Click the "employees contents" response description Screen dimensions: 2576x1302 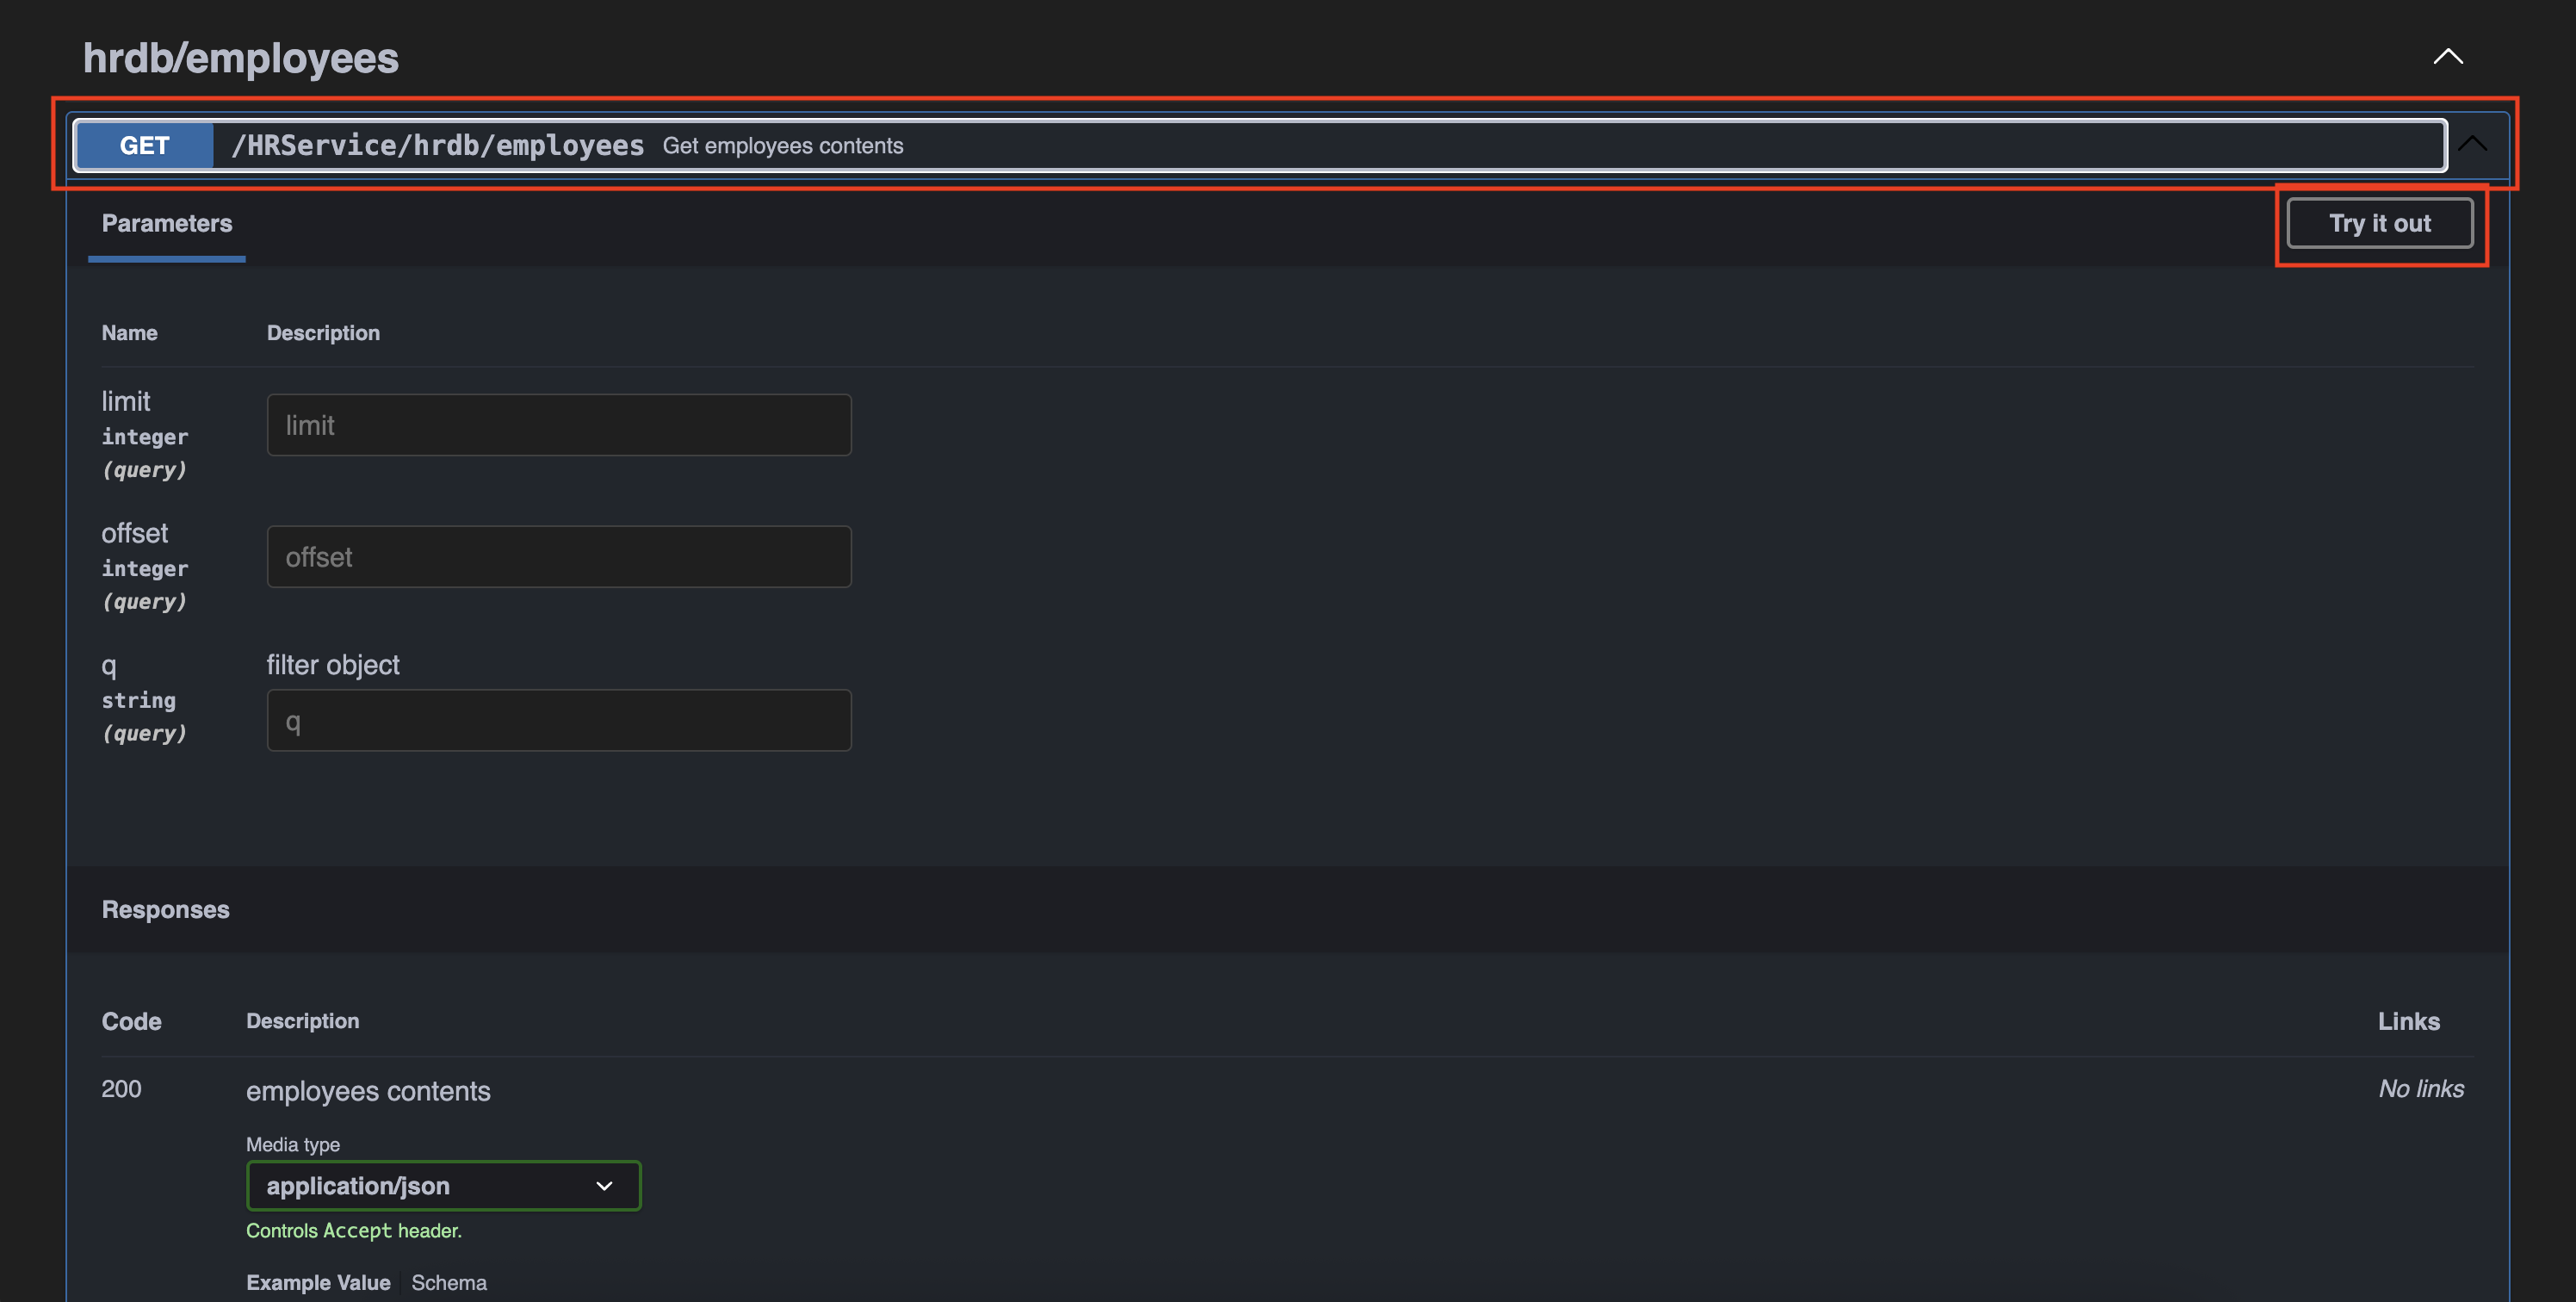[368, 1091]
